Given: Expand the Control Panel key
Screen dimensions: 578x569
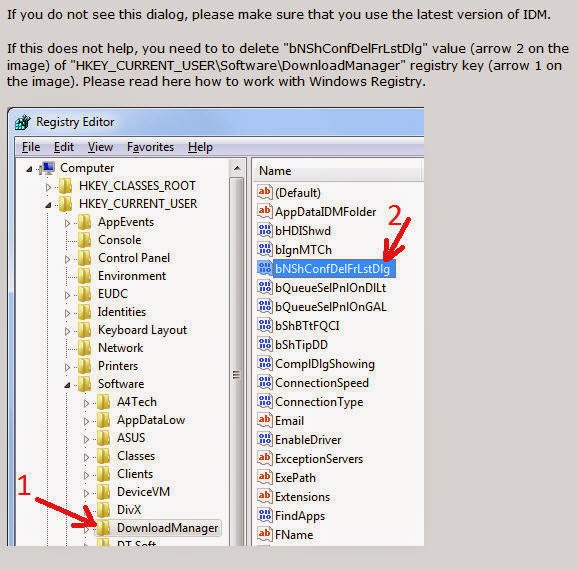Looking at the screenshot, I should coord(67,259).
